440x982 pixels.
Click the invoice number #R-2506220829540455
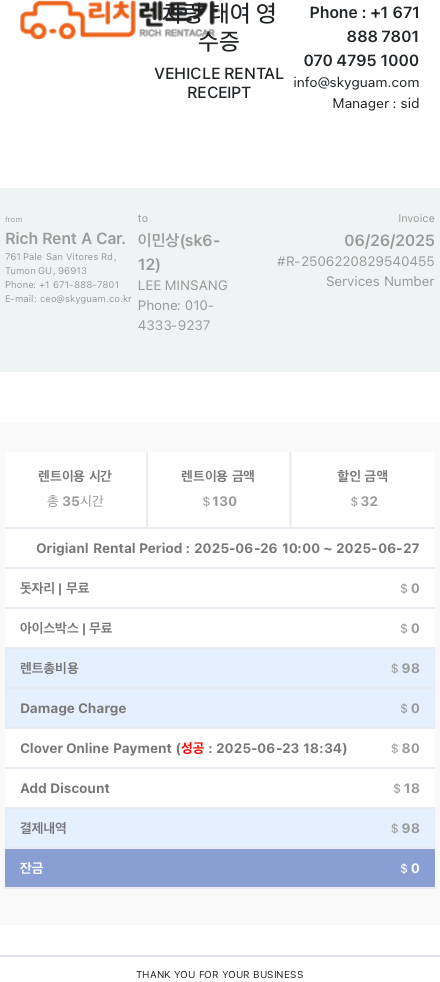356,261
